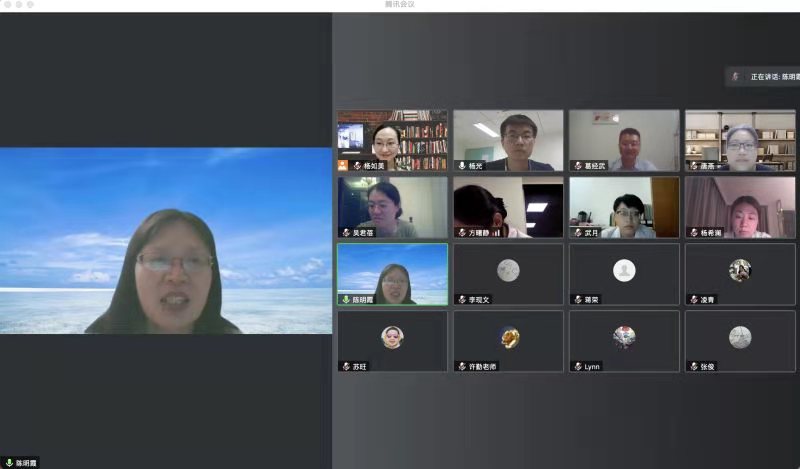Screen dimensions: 800x469
Task: Click the muted mic icon beside 杨光
Action: click(x=461, y=166)
